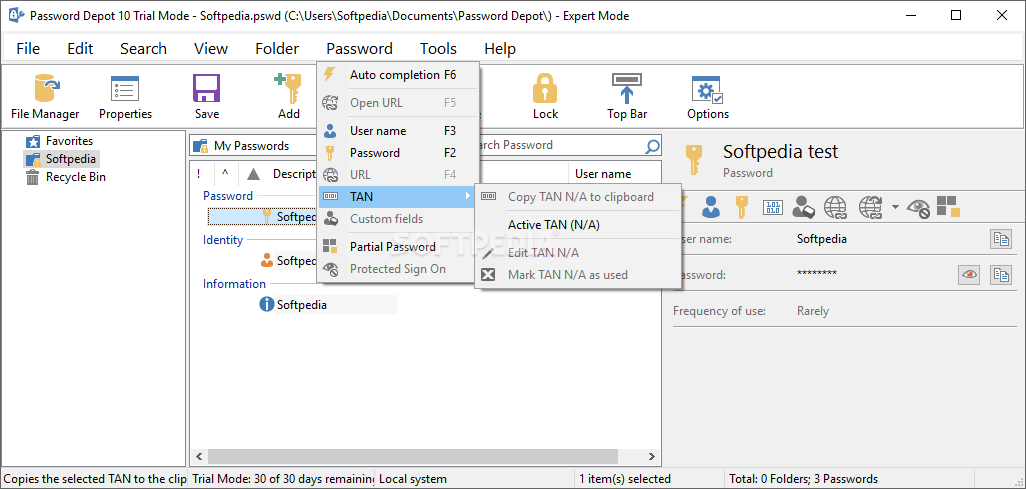The width and height of the screenshot is (1026, 489).
Task: Open the Tools menu
Action: [x=438, y=48]
